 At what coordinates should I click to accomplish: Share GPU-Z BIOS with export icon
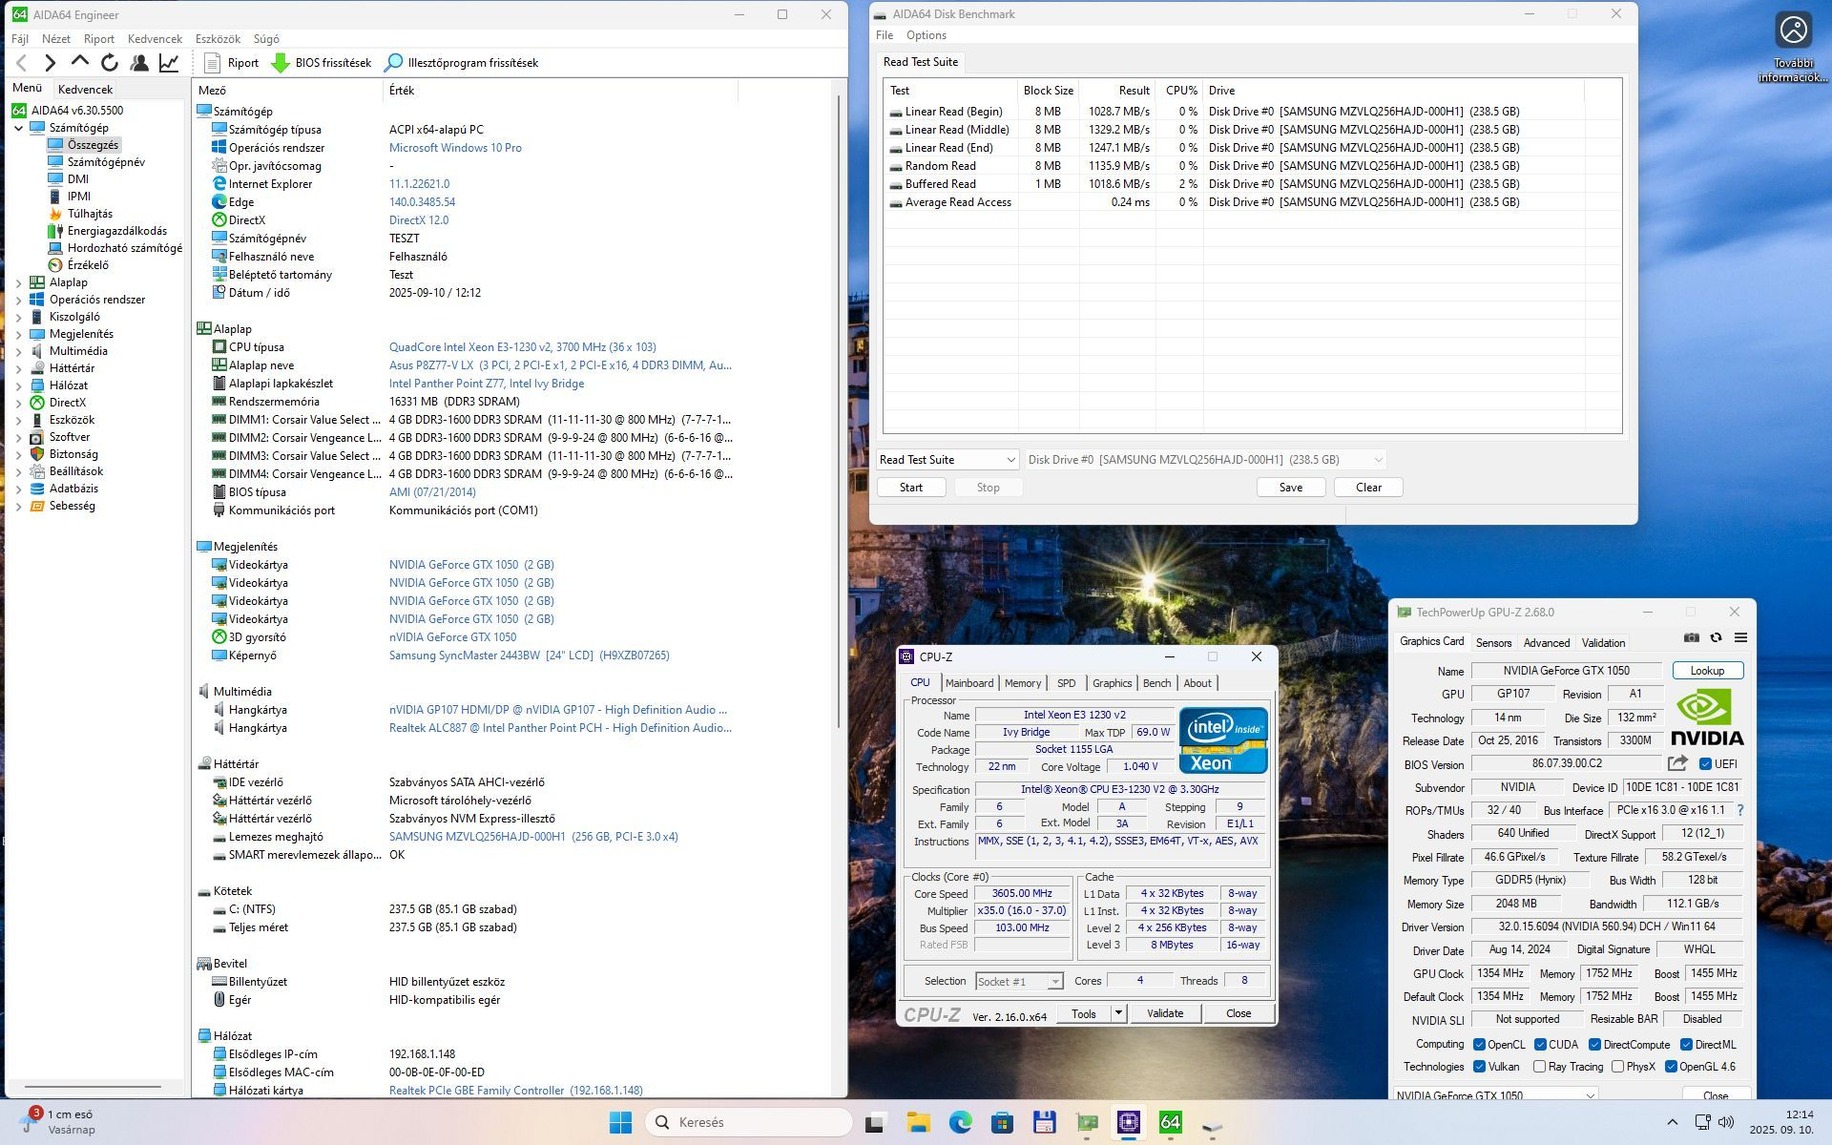tap(1677, 764)
